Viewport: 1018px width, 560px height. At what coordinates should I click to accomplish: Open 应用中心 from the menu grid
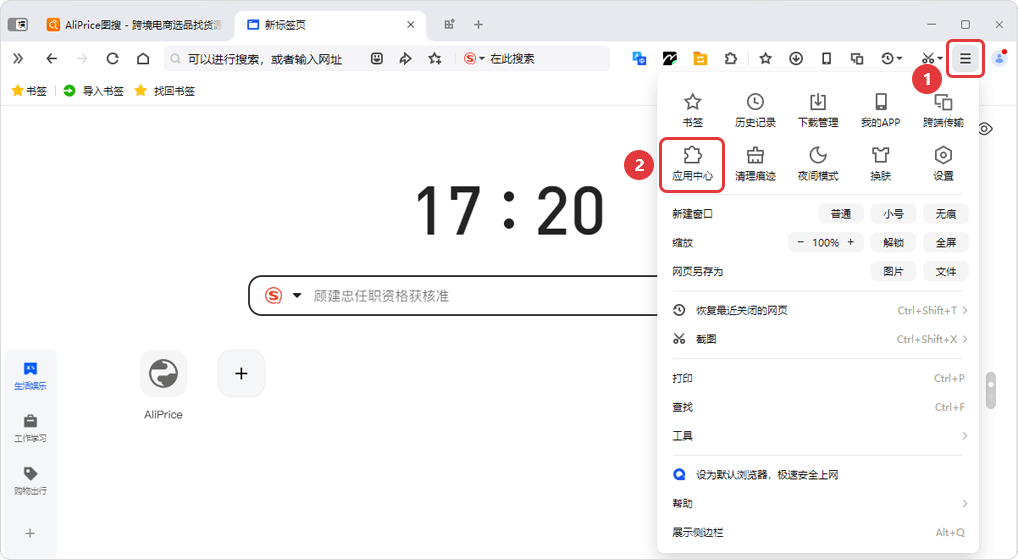pyautogui.click(x=692, y=164)
